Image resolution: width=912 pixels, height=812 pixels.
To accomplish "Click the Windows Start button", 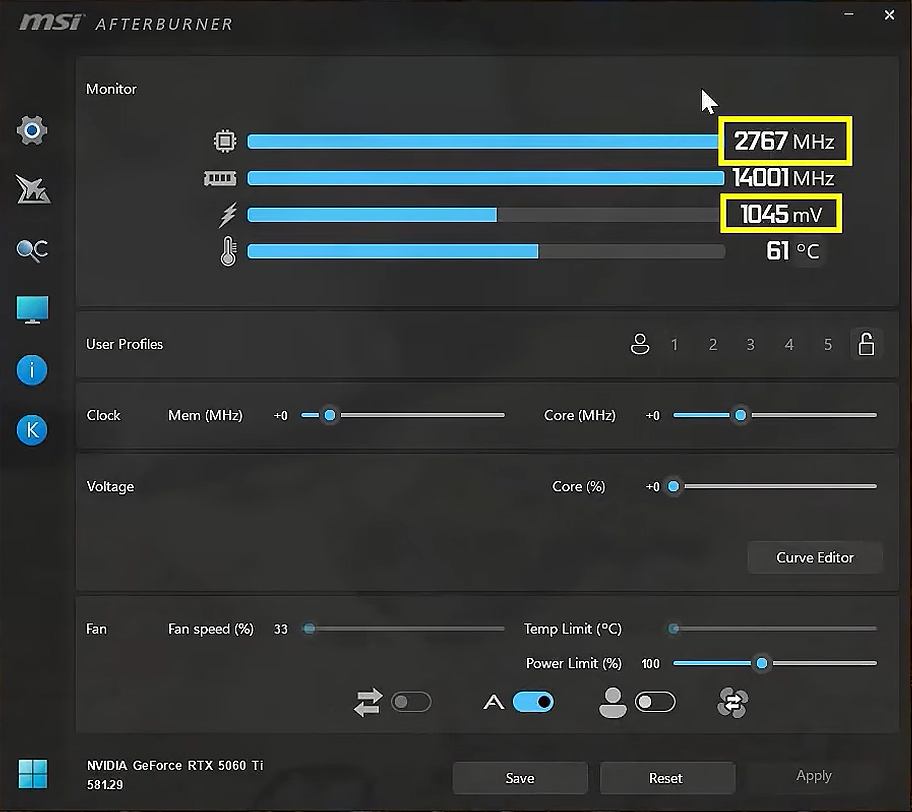I will coord(32,774).
